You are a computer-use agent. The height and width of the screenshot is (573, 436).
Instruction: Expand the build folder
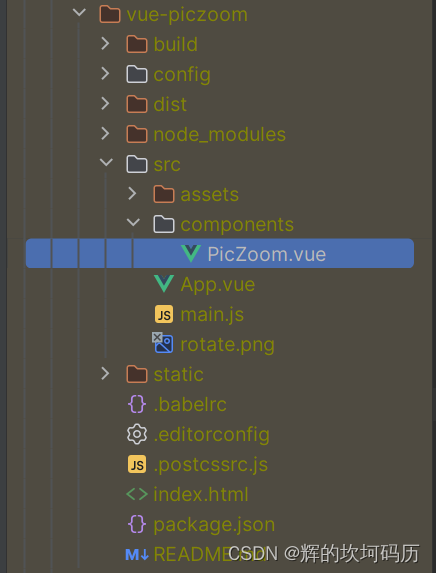[x=105, y=43]
